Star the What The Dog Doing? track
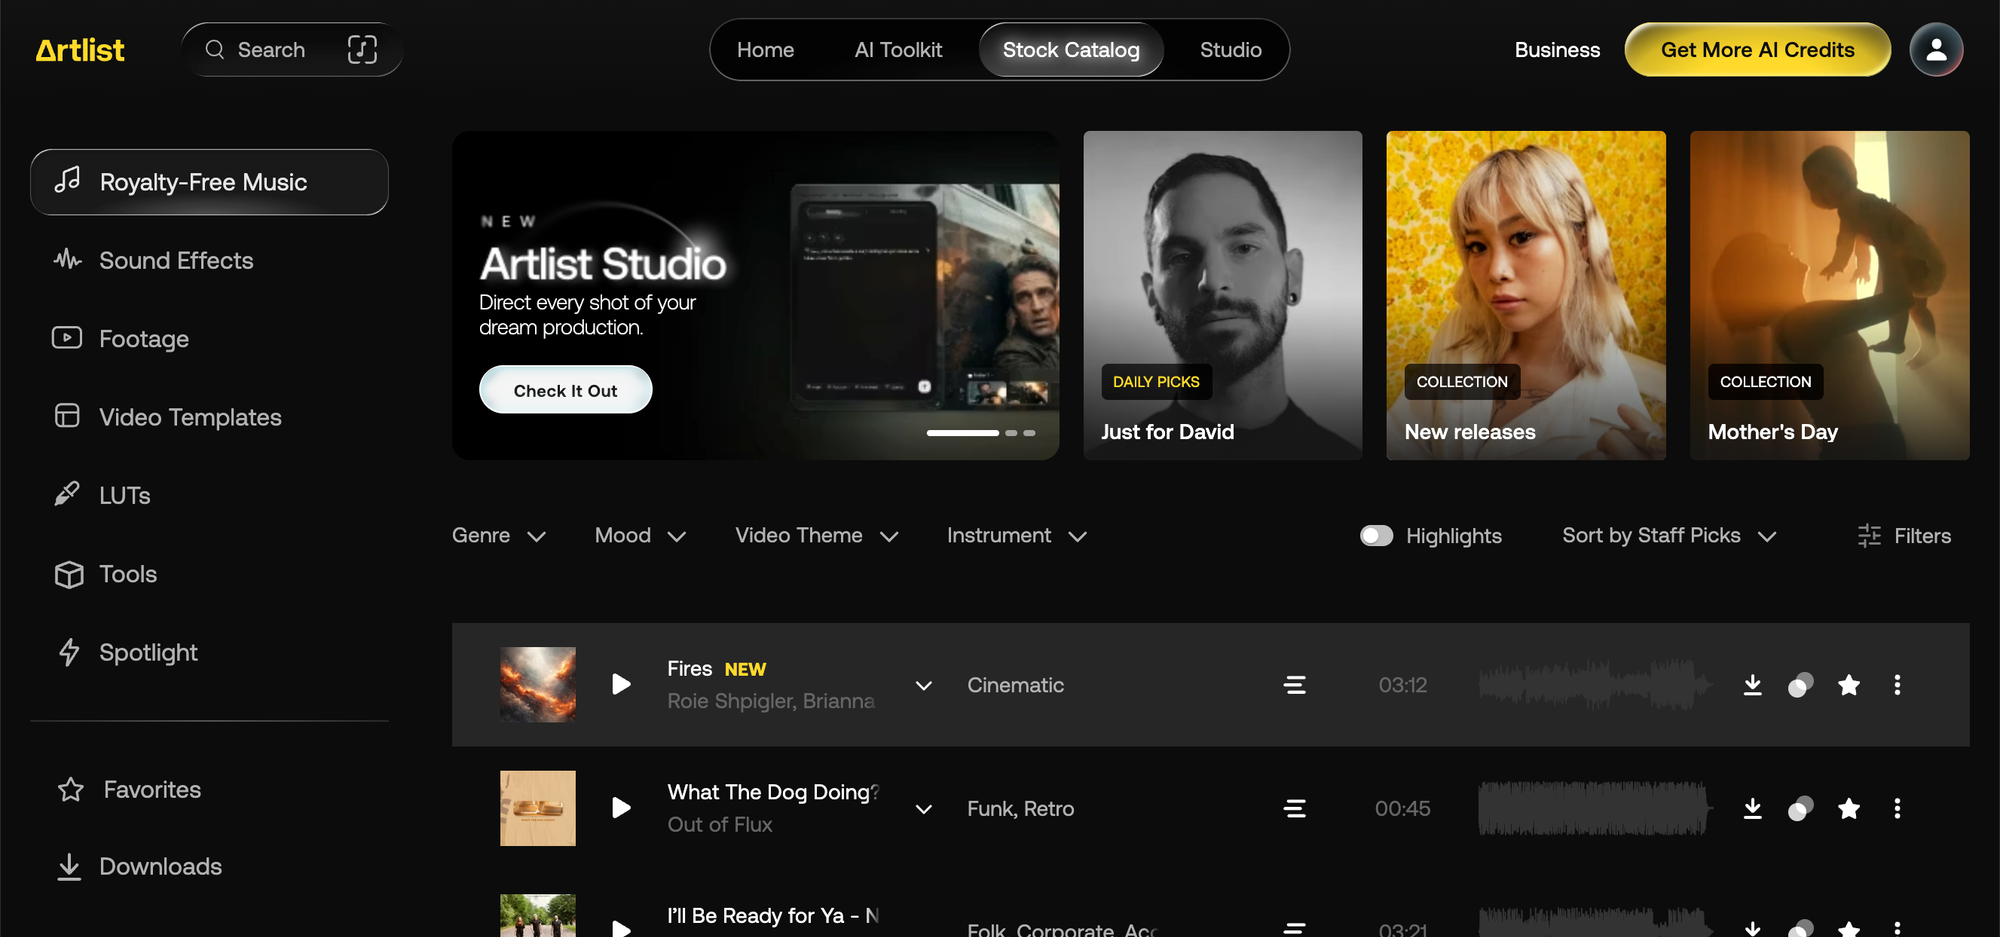This screenshot has height=937, width=2000. [x=1849, y=808]
